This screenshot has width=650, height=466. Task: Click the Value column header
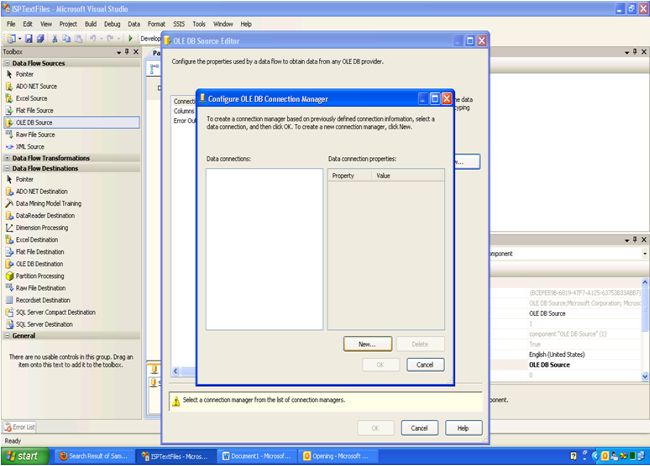coord(407,175)
